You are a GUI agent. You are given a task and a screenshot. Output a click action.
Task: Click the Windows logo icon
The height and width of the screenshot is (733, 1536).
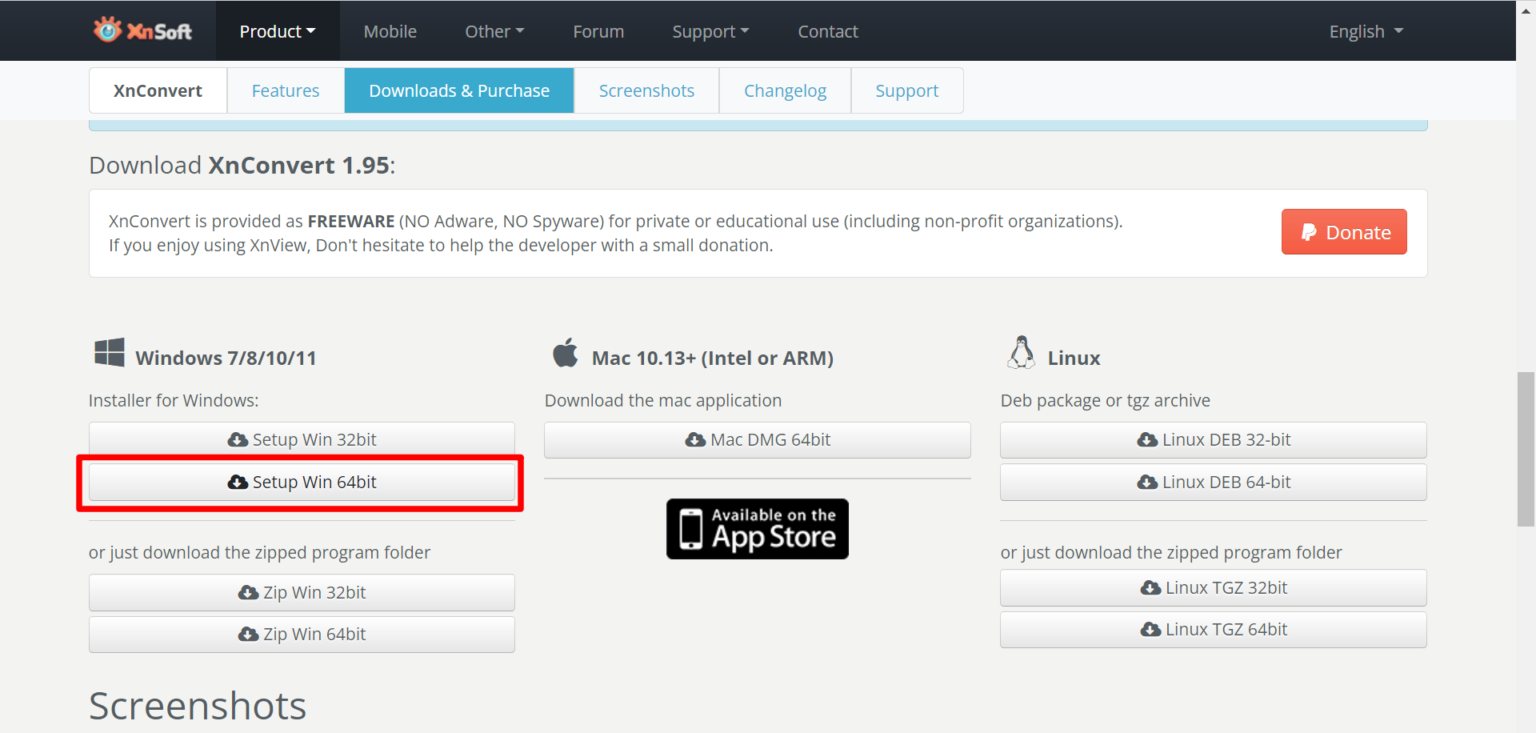109,353
